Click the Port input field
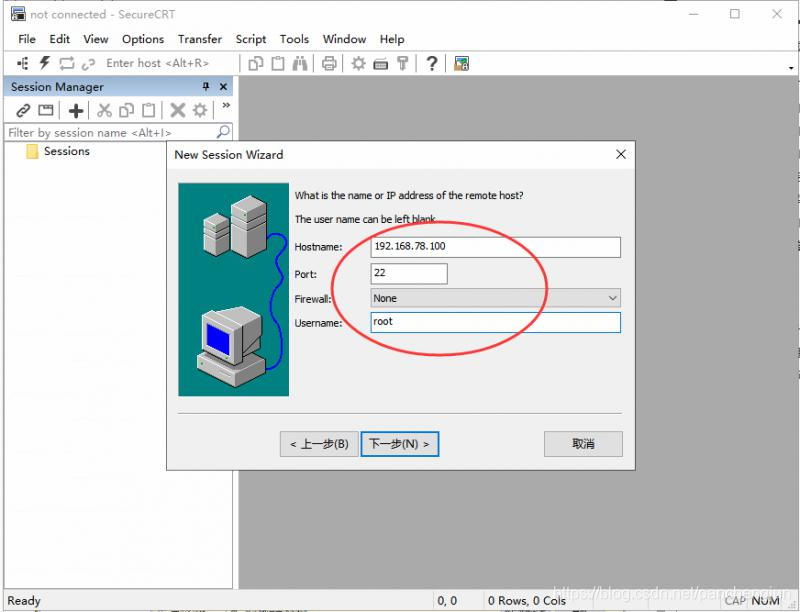The width and height of the screenshot is (800, 612). coord(409,273)
